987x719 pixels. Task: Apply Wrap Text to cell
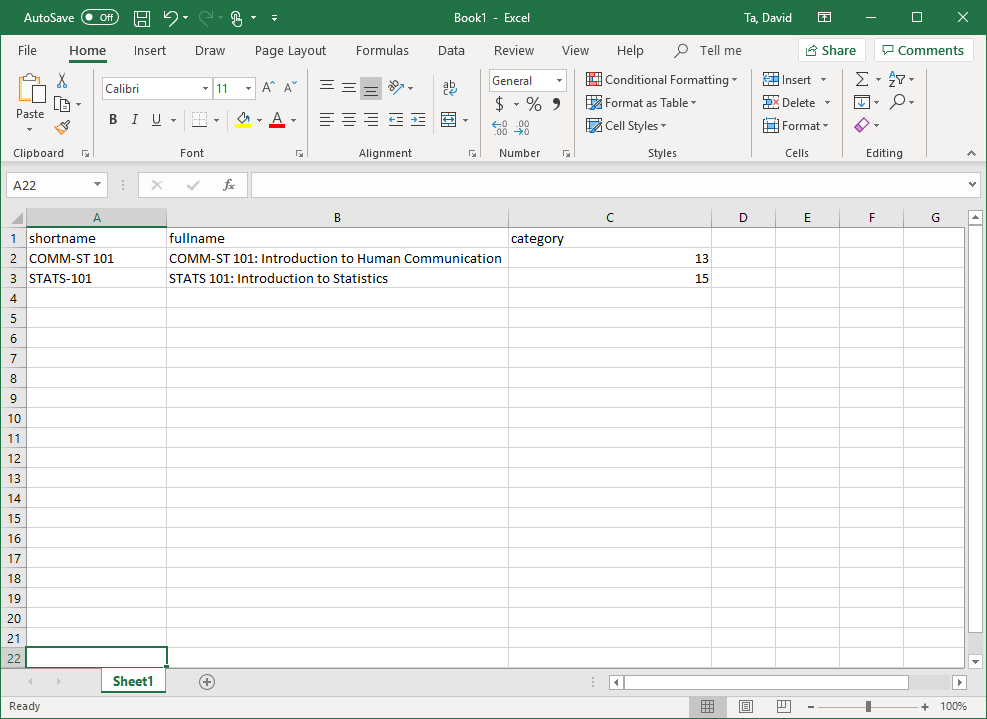pyautogui.click(x=449, y=88)
